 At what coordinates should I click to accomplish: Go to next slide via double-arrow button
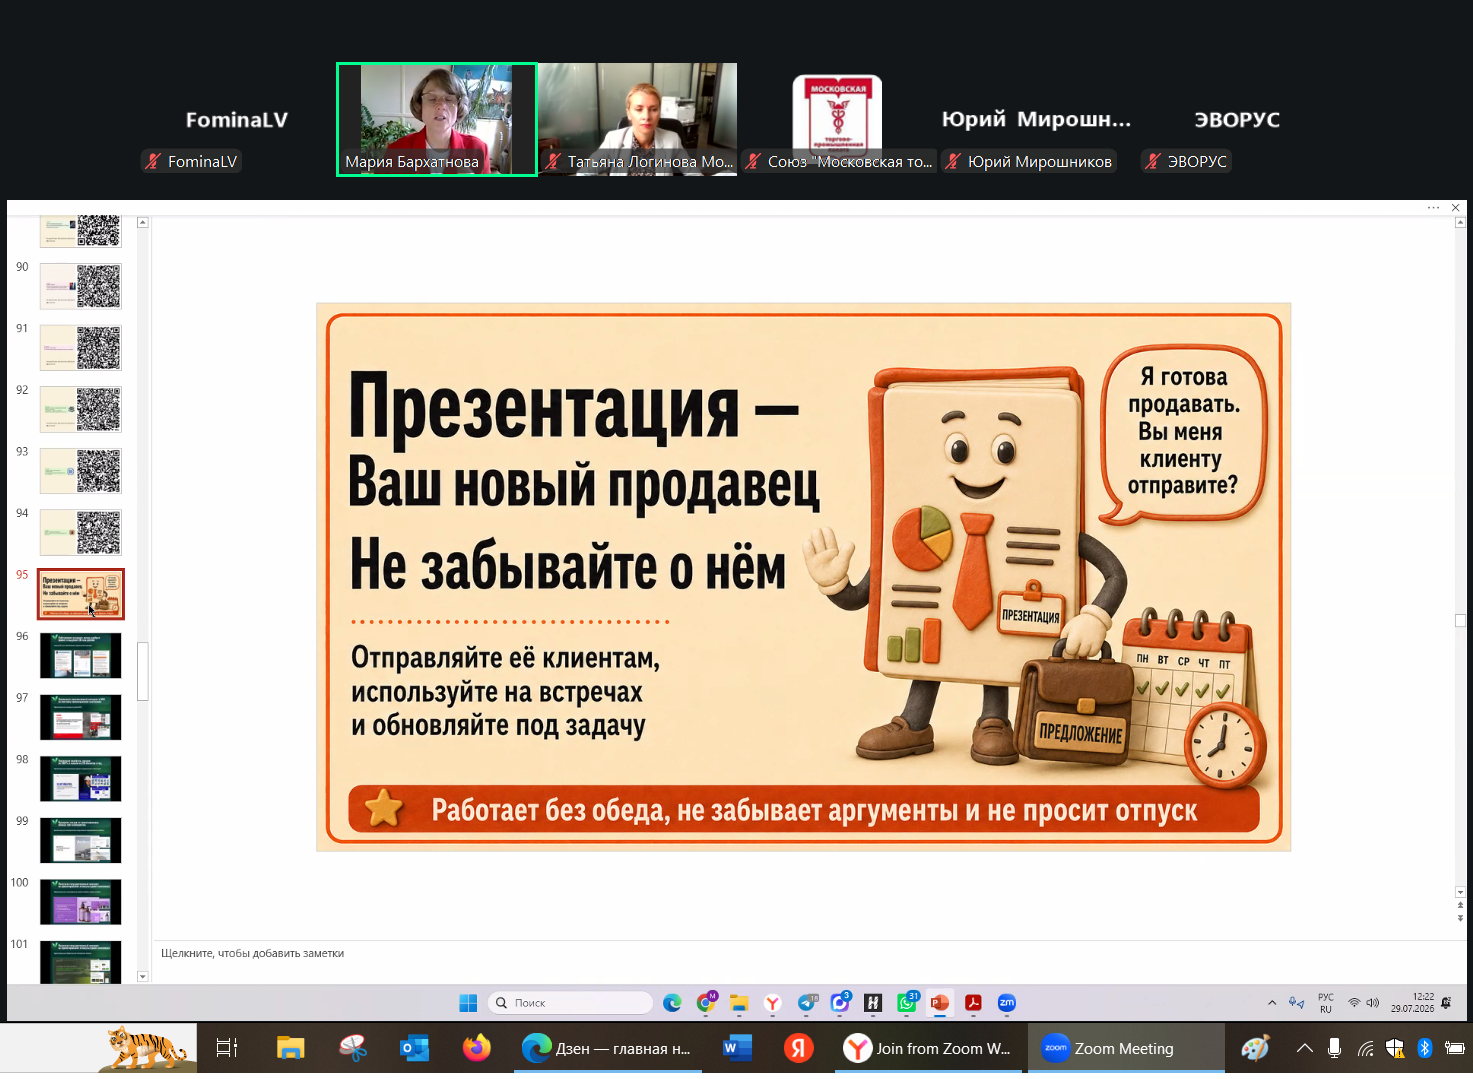1460,917
